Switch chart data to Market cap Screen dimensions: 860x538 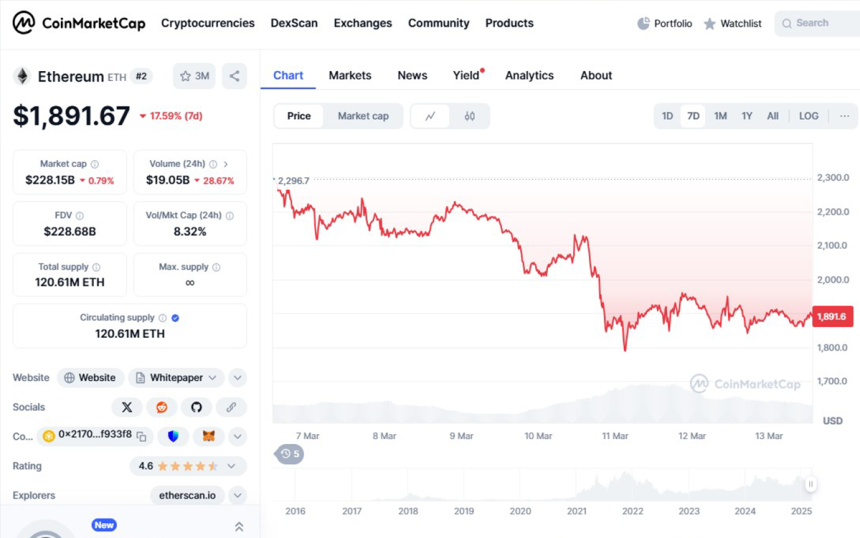tap(363, 116)
